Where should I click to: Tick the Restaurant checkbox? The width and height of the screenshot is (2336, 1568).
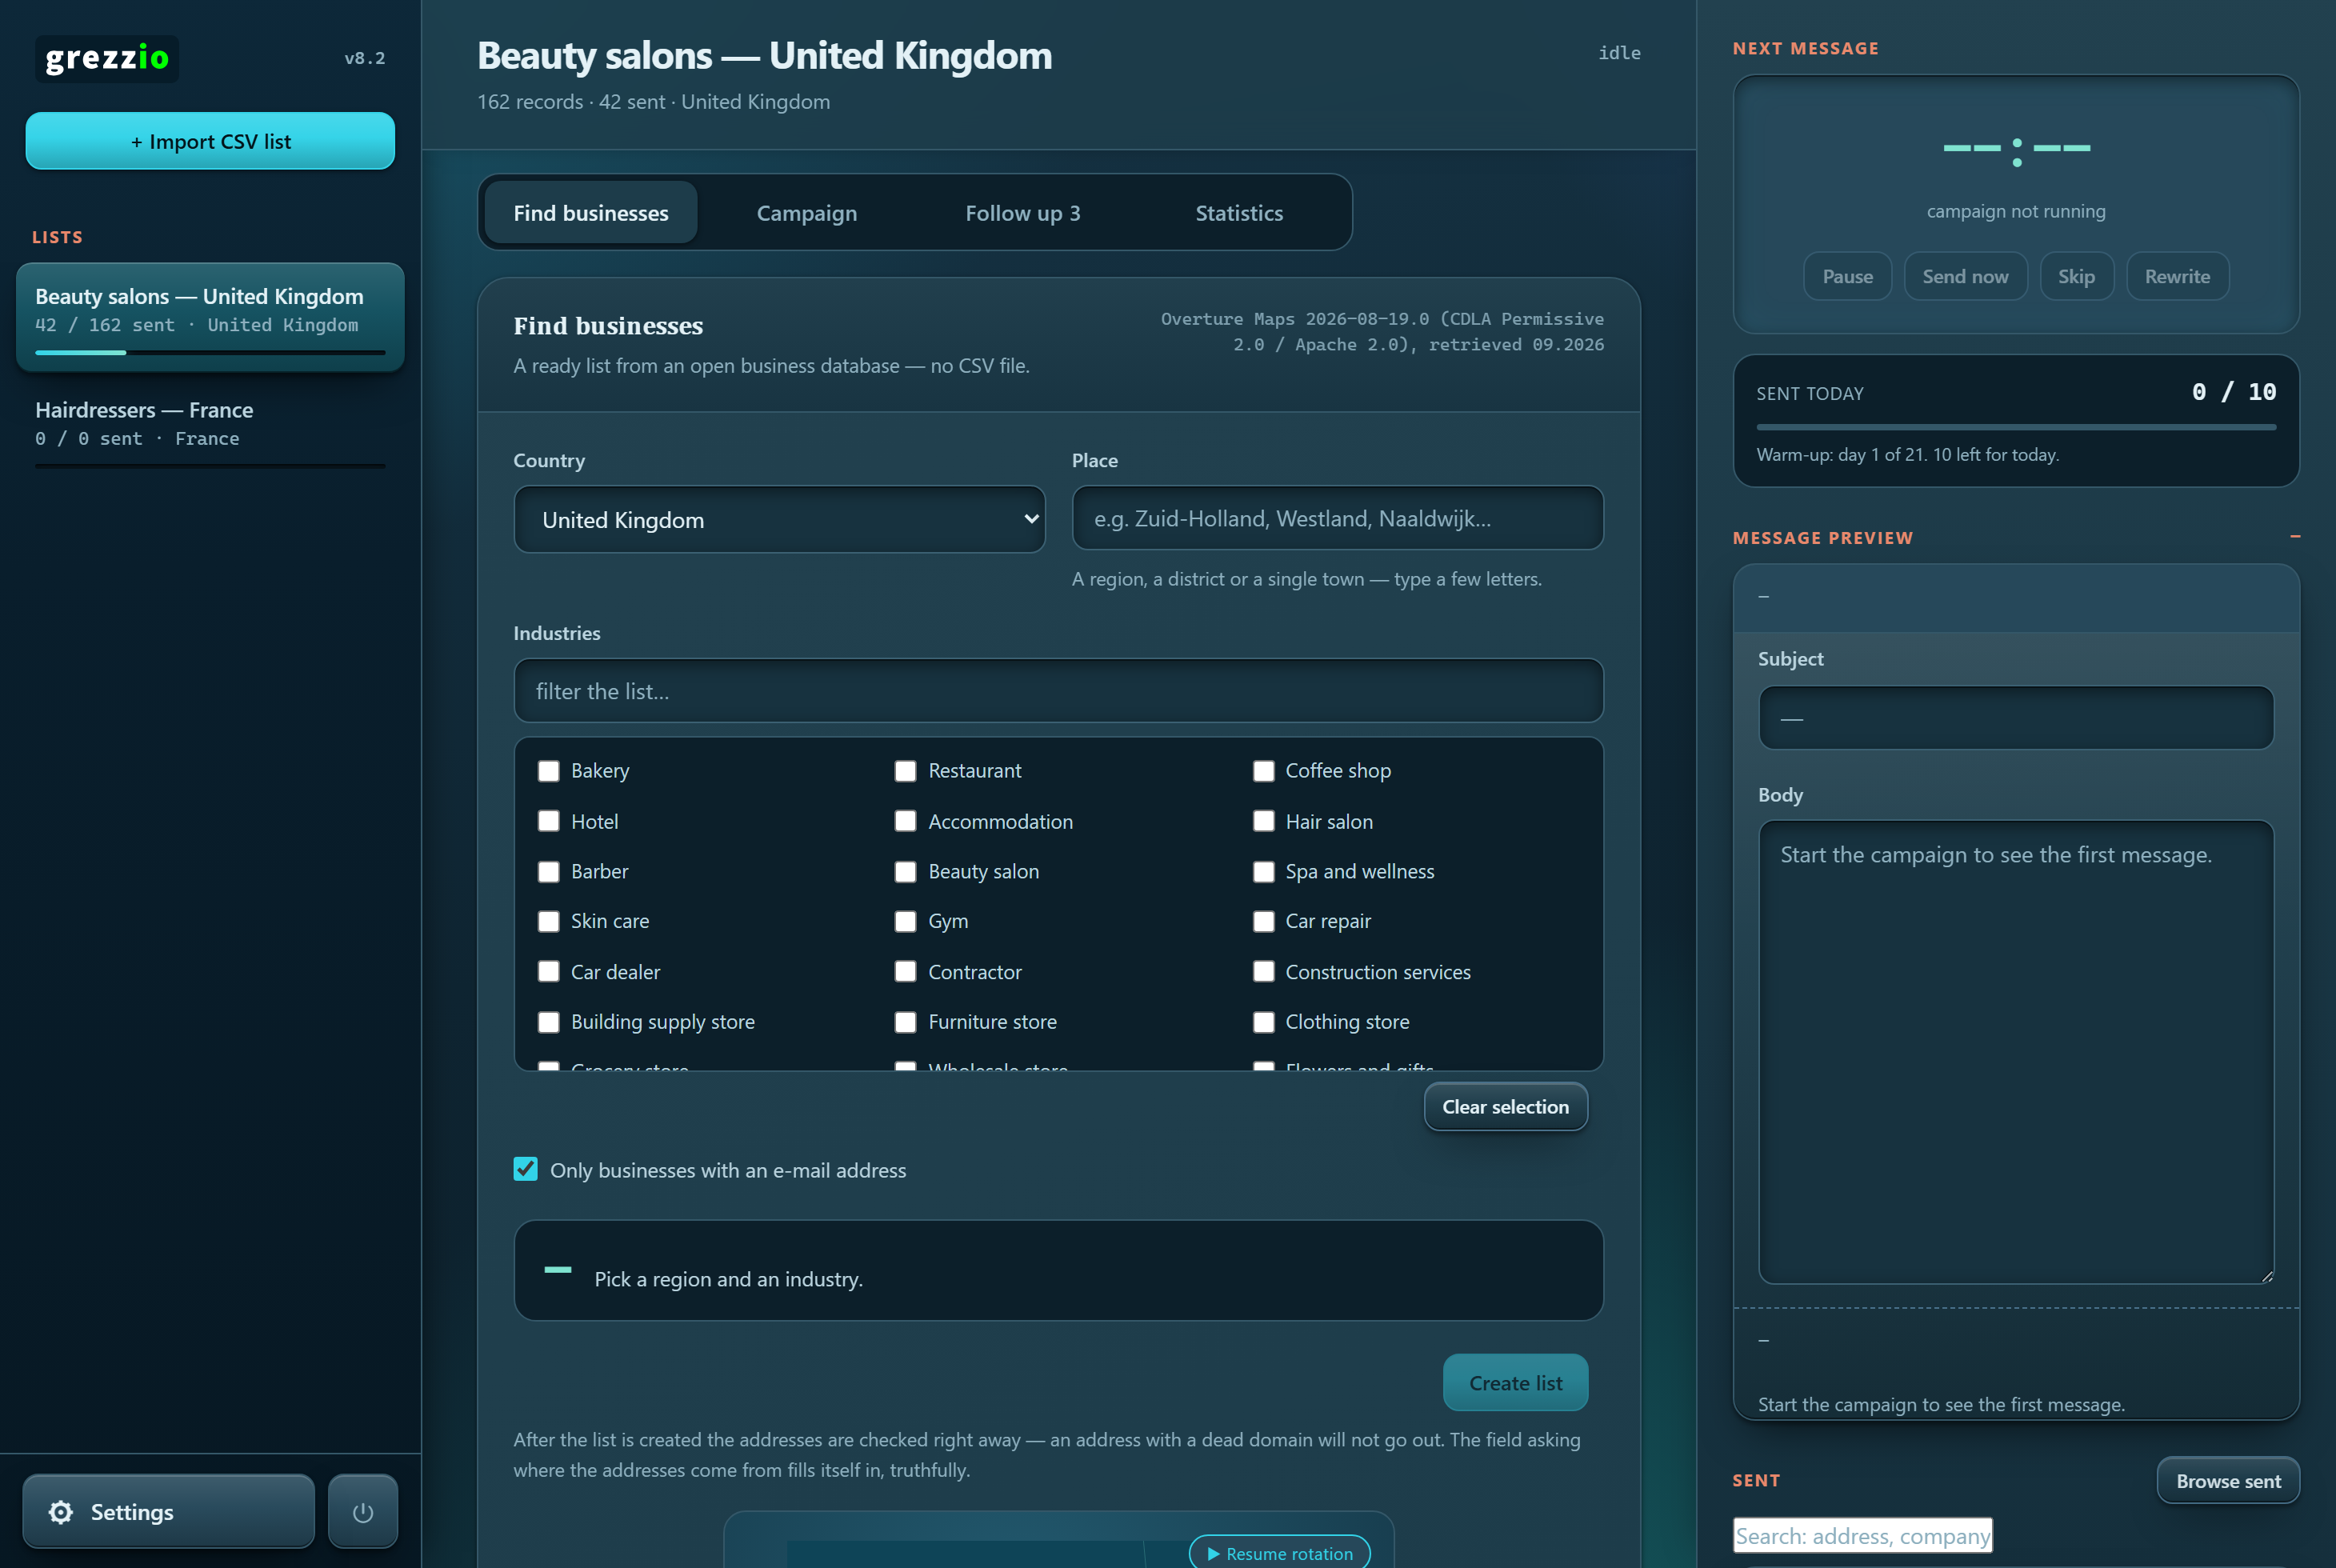pyautogui.click(x=905, y=771)
